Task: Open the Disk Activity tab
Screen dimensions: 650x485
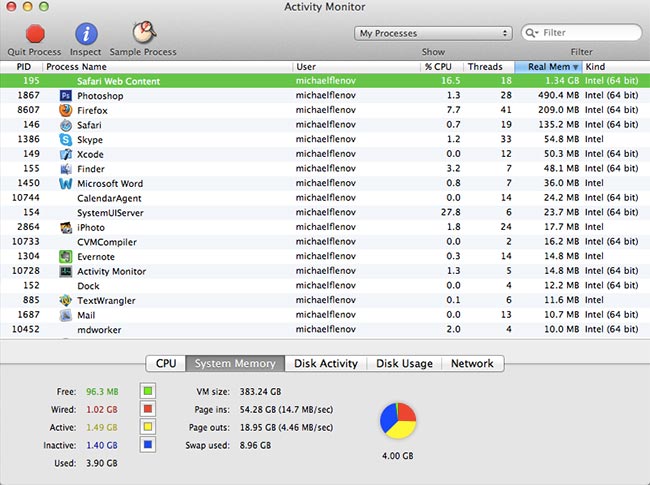Action: pyautogui.click(x=326, y=364)
